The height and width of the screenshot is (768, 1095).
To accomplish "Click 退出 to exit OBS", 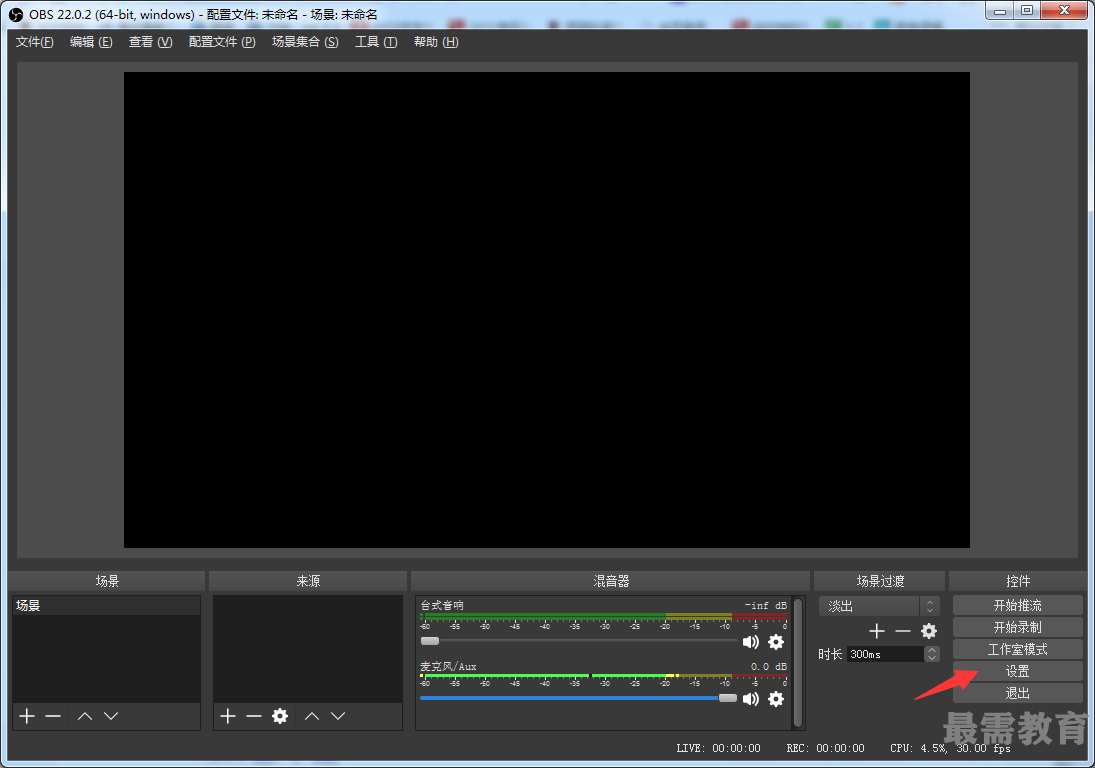I will tap(1017, 693).
